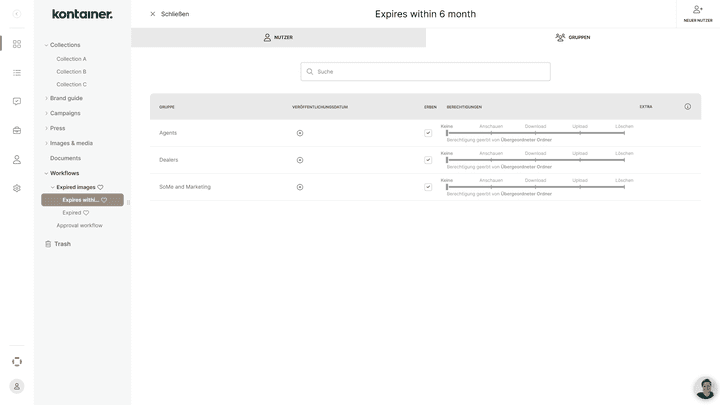Switch to the Nutzer tab

(278, 37)
